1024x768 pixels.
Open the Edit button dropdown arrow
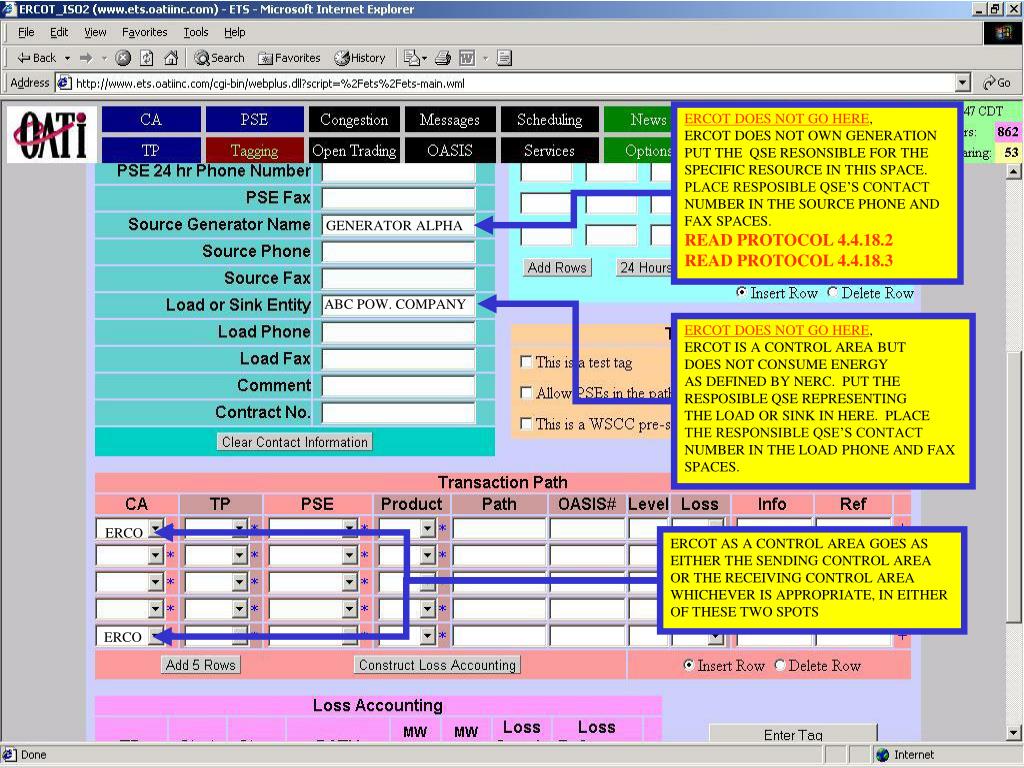(485, 58)
